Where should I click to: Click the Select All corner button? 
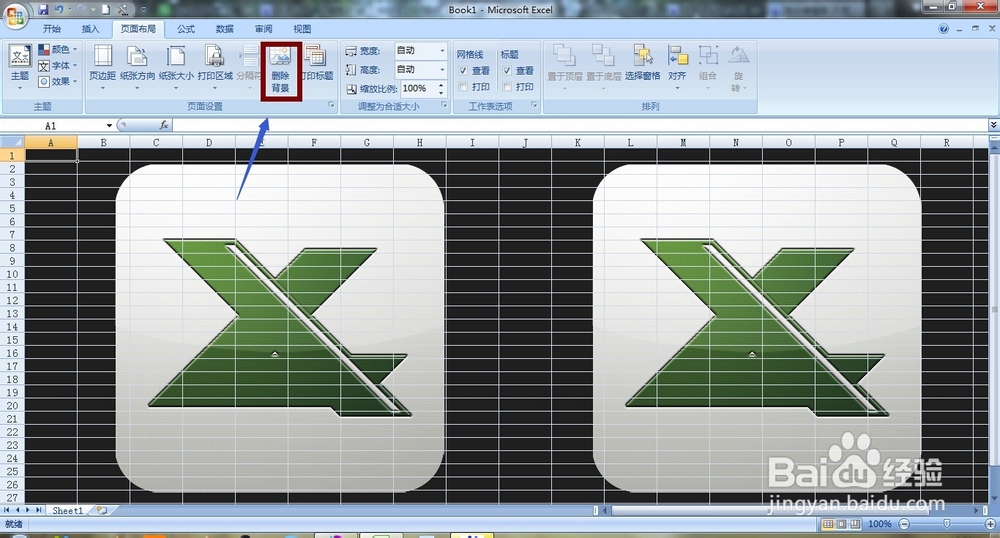click(x=12, y=142)
